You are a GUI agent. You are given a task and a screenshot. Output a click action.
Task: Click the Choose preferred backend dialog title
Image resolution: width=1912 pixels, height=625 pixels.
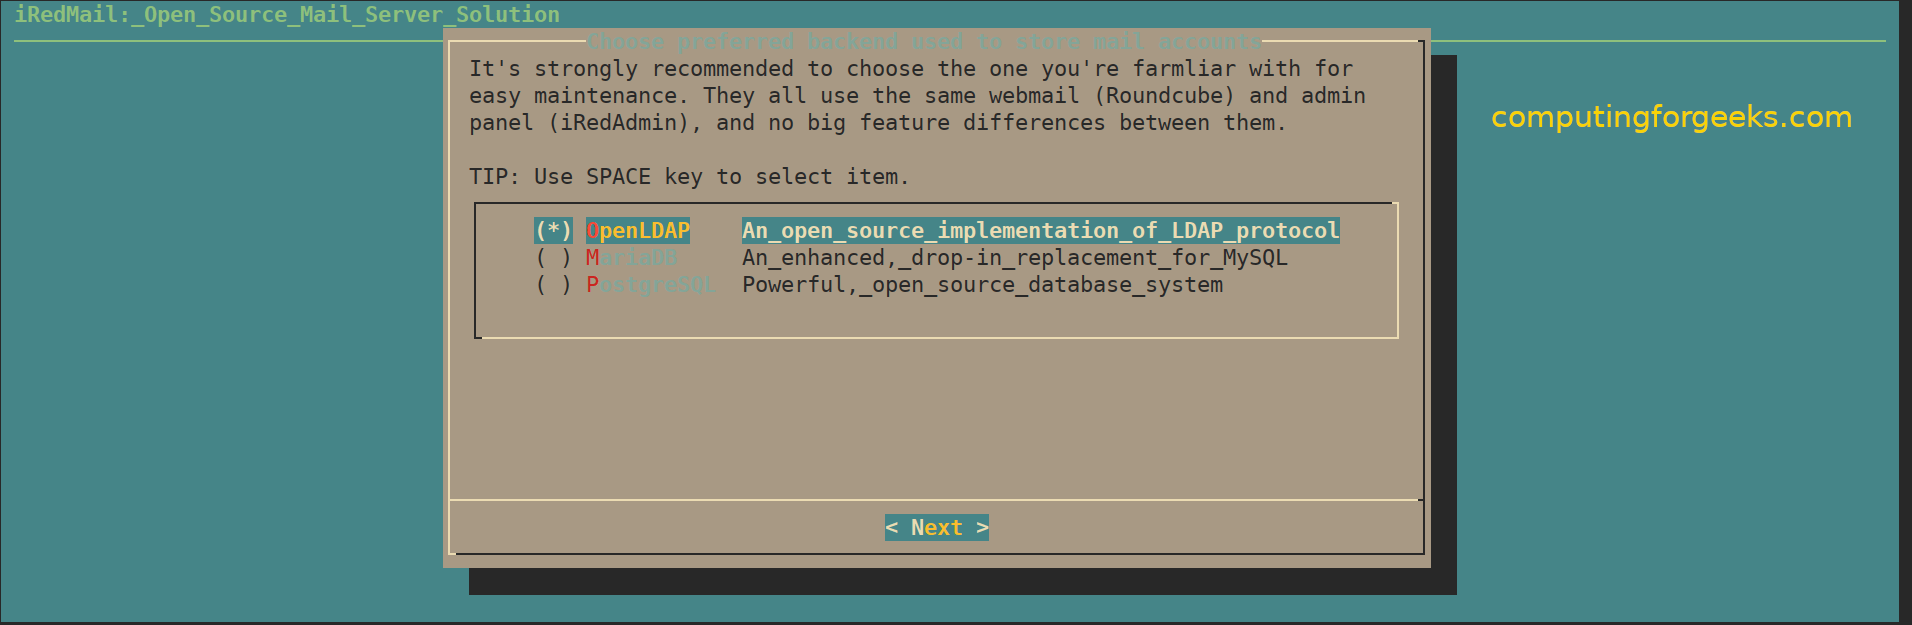pyautogui.click(x=924, y=42)
